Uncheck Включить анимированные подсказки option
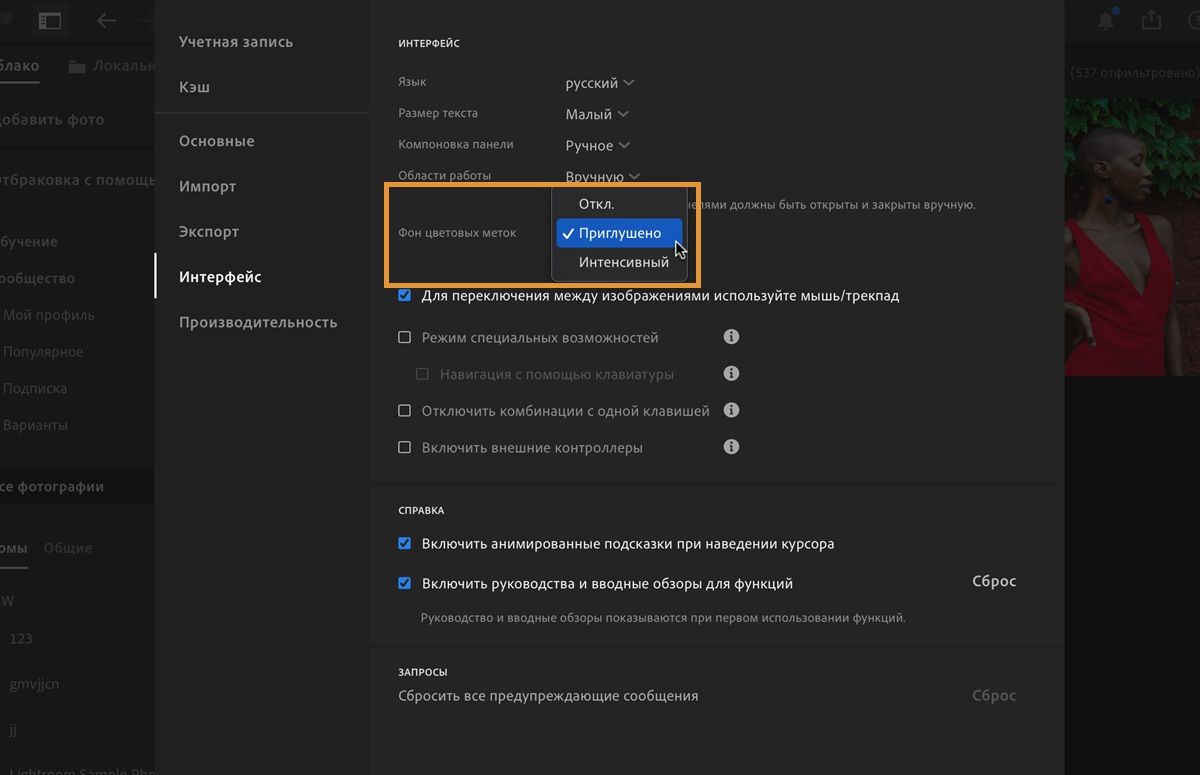 click(x=404, y=543)
